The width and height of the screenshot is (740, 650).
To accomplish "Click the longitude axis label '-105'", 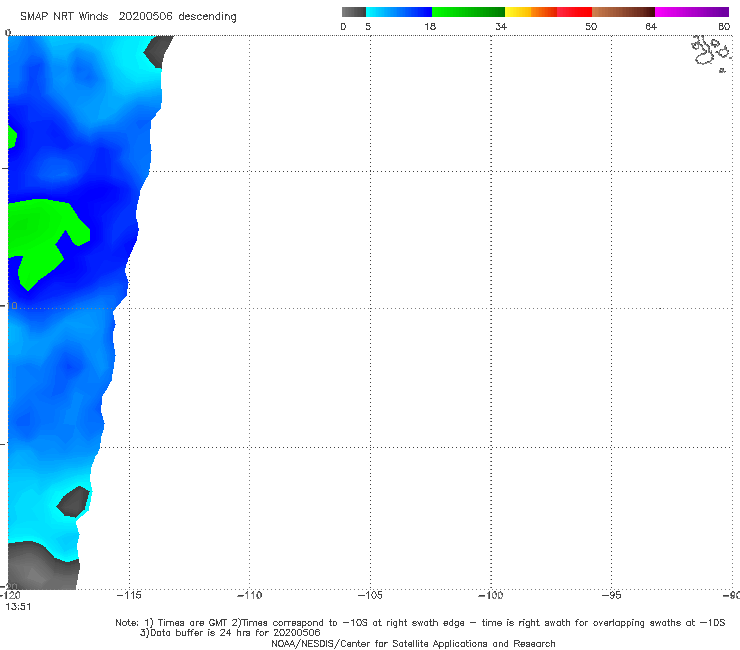I will (x=370, y=595).
